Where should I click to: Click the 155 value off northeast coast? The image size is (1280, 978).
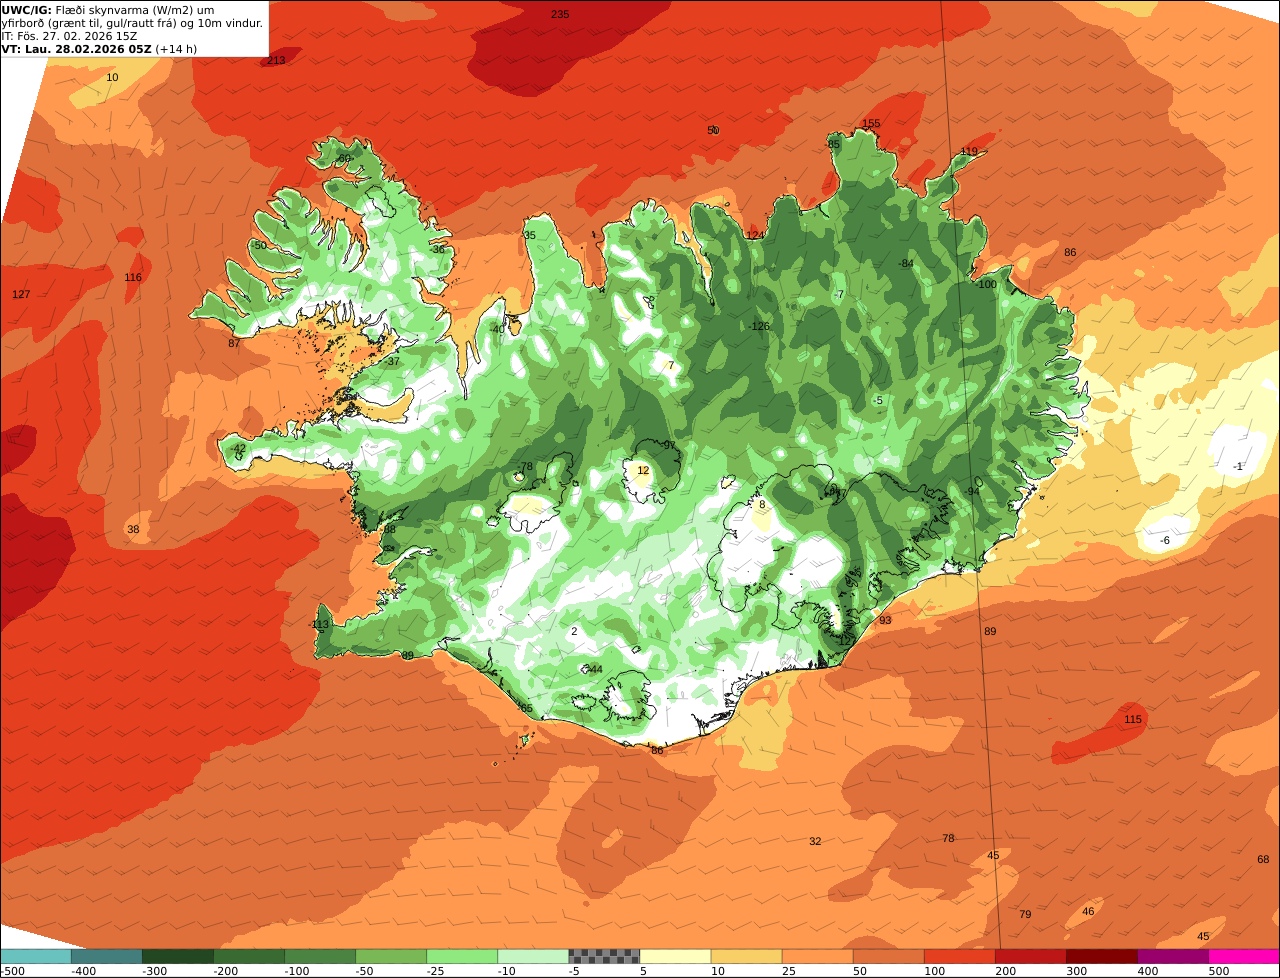(871, 124)
